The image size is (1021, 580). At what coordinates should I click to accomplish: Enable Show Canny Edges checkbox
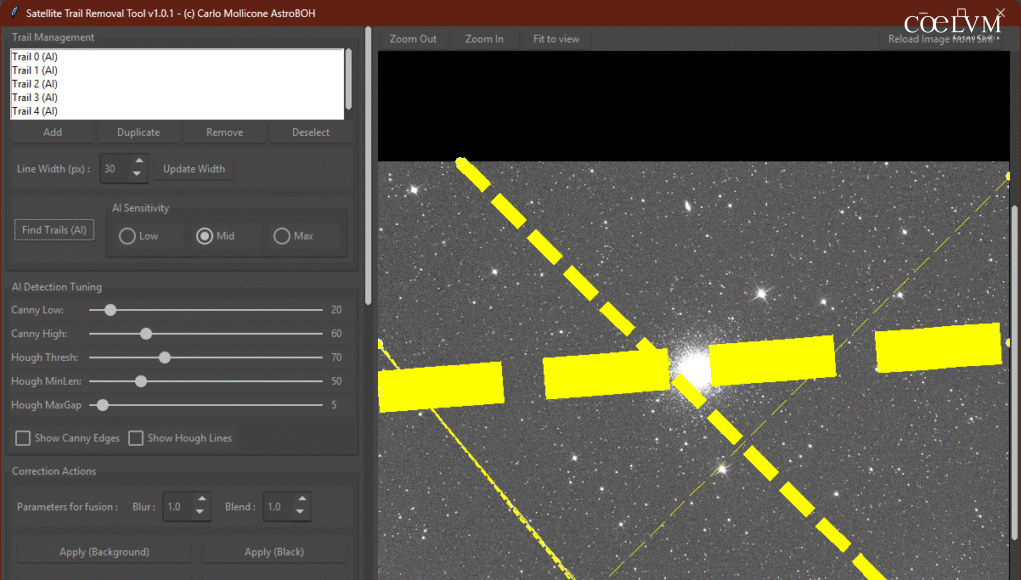tap(23, 438)
